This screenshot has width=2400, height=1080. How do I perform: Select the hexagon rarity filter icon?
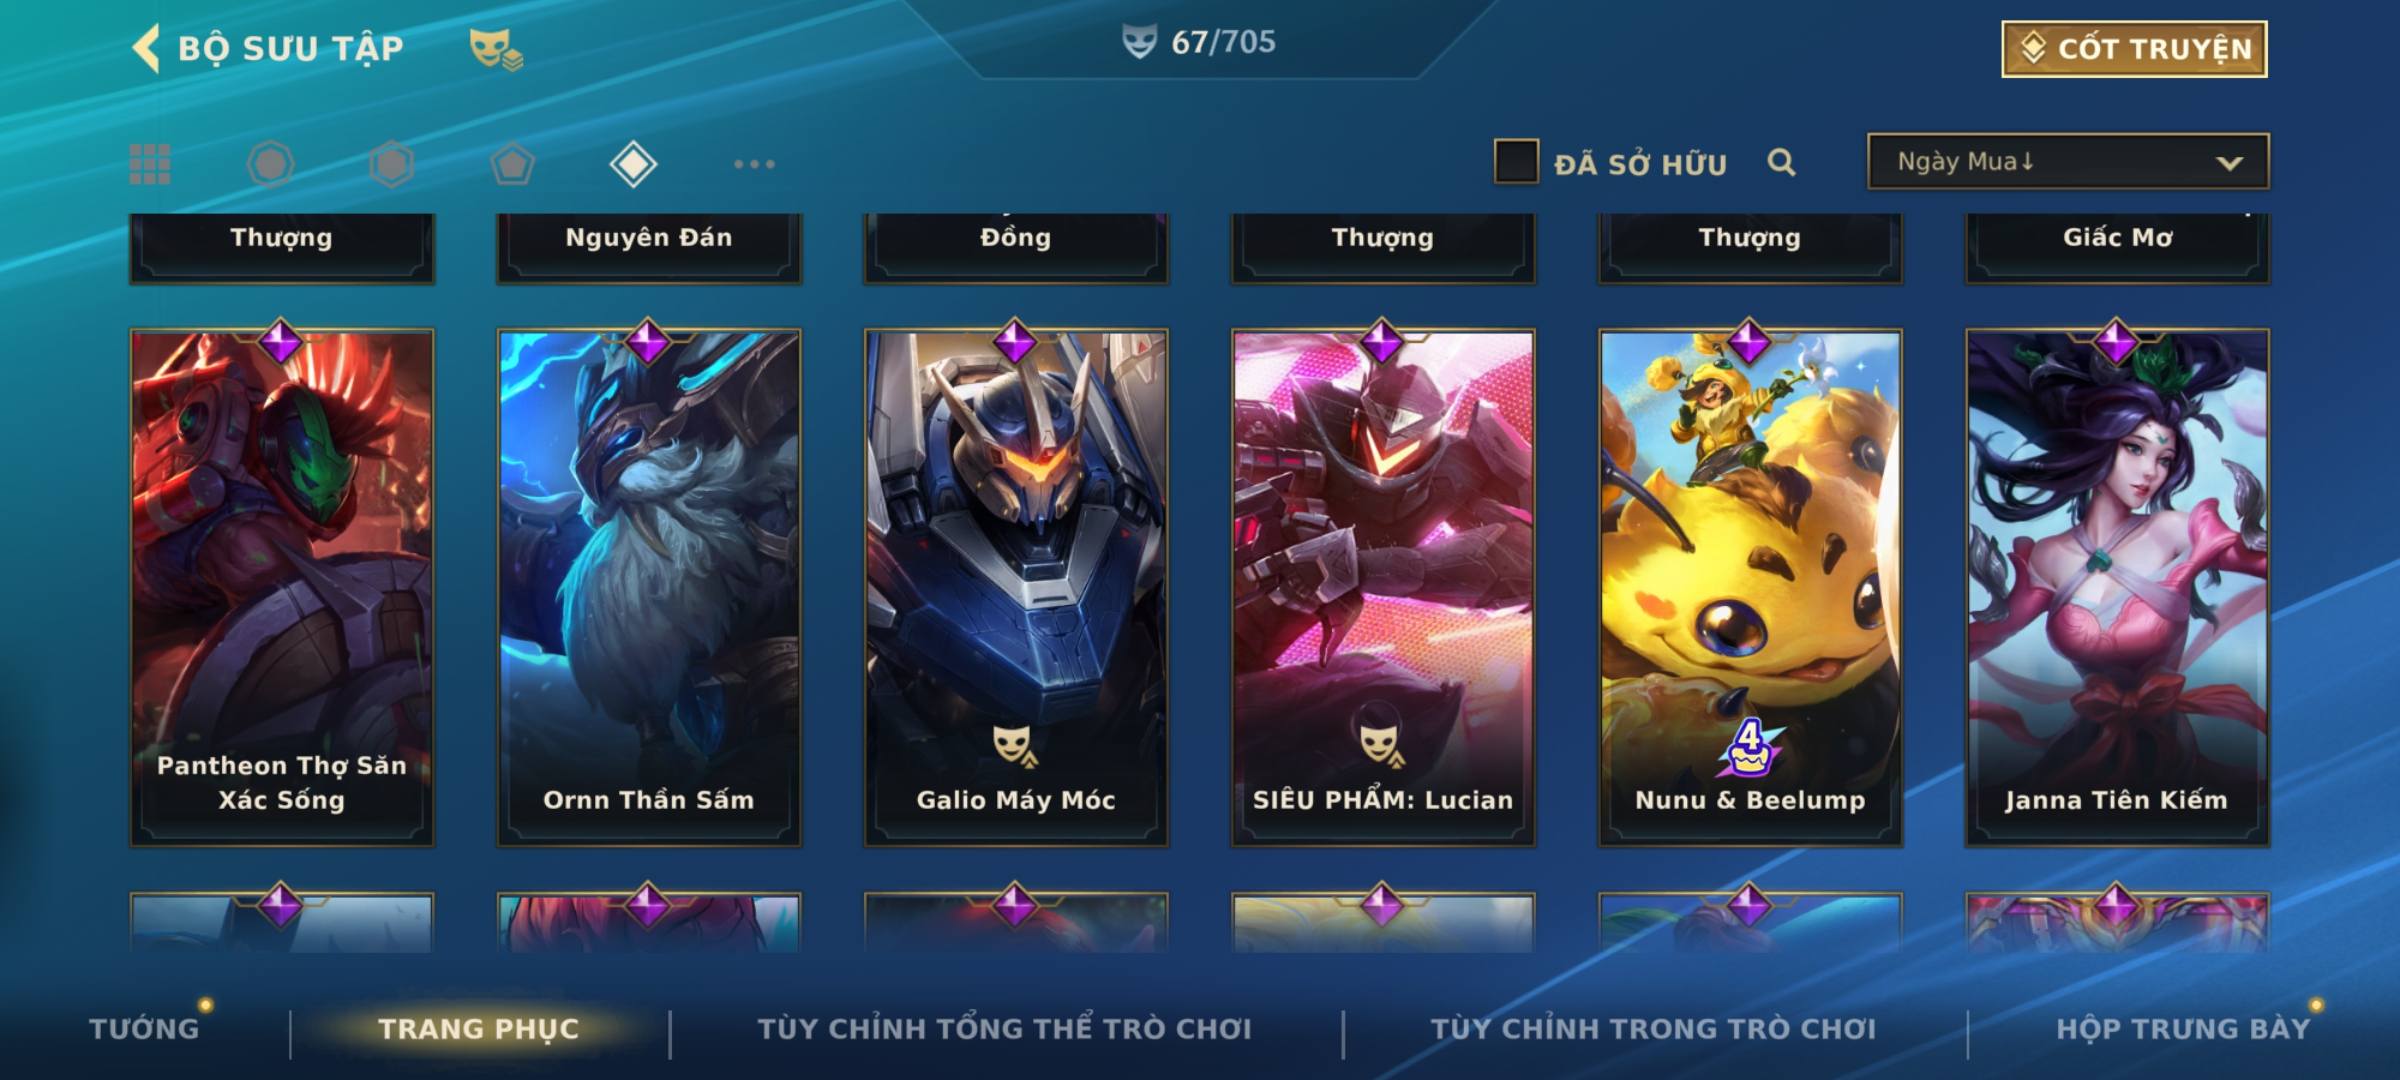pyautogui.click(x=391, y=164)
